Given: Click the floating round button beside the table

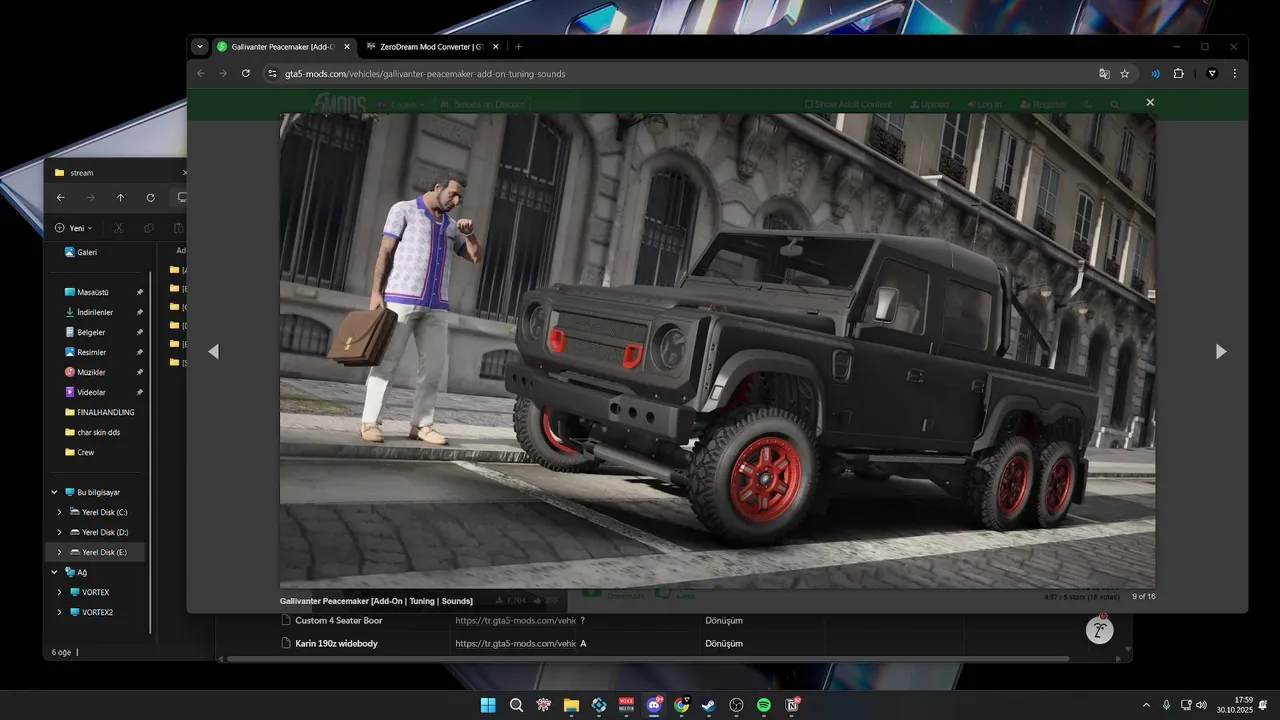Looking at the screenshot, I should tap(1100, 630).
